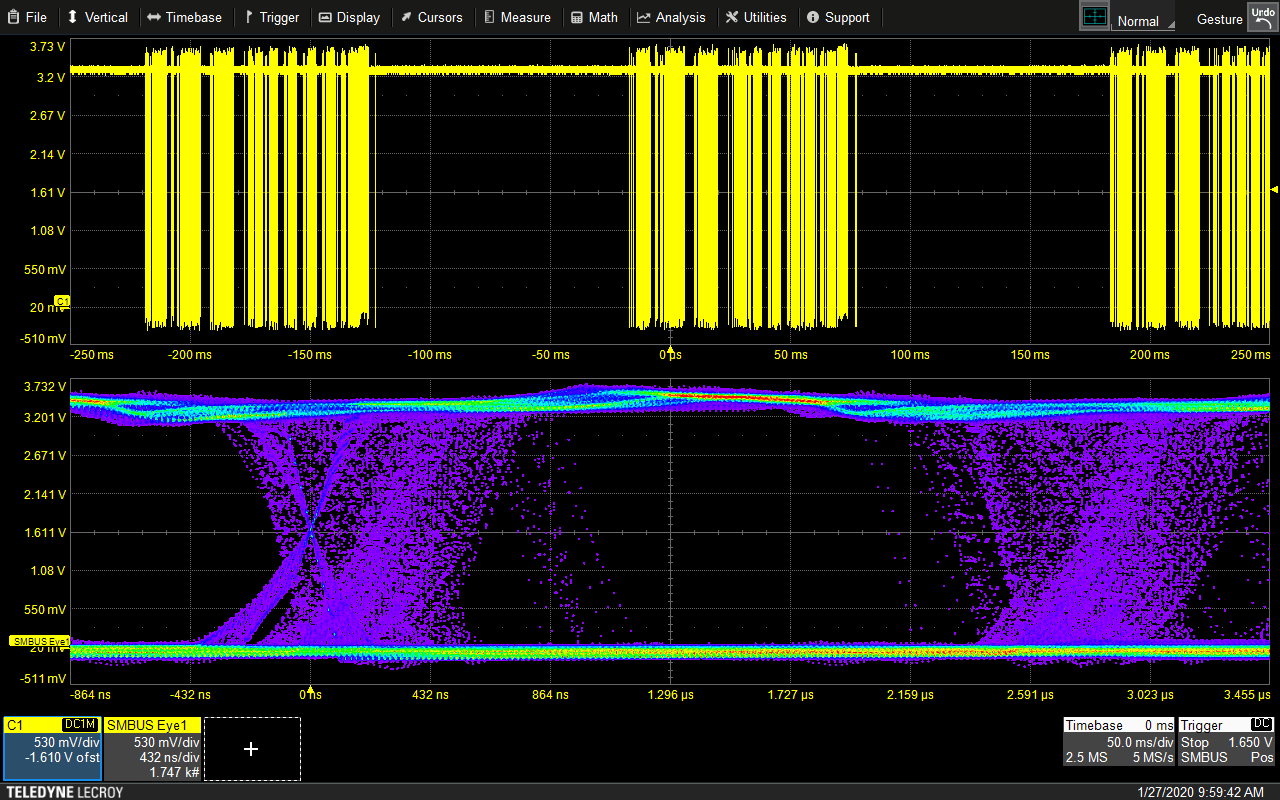Screen dimensions: 1280x800
Task: Click the Cursors menu icon
Action: tap(406, 17)
